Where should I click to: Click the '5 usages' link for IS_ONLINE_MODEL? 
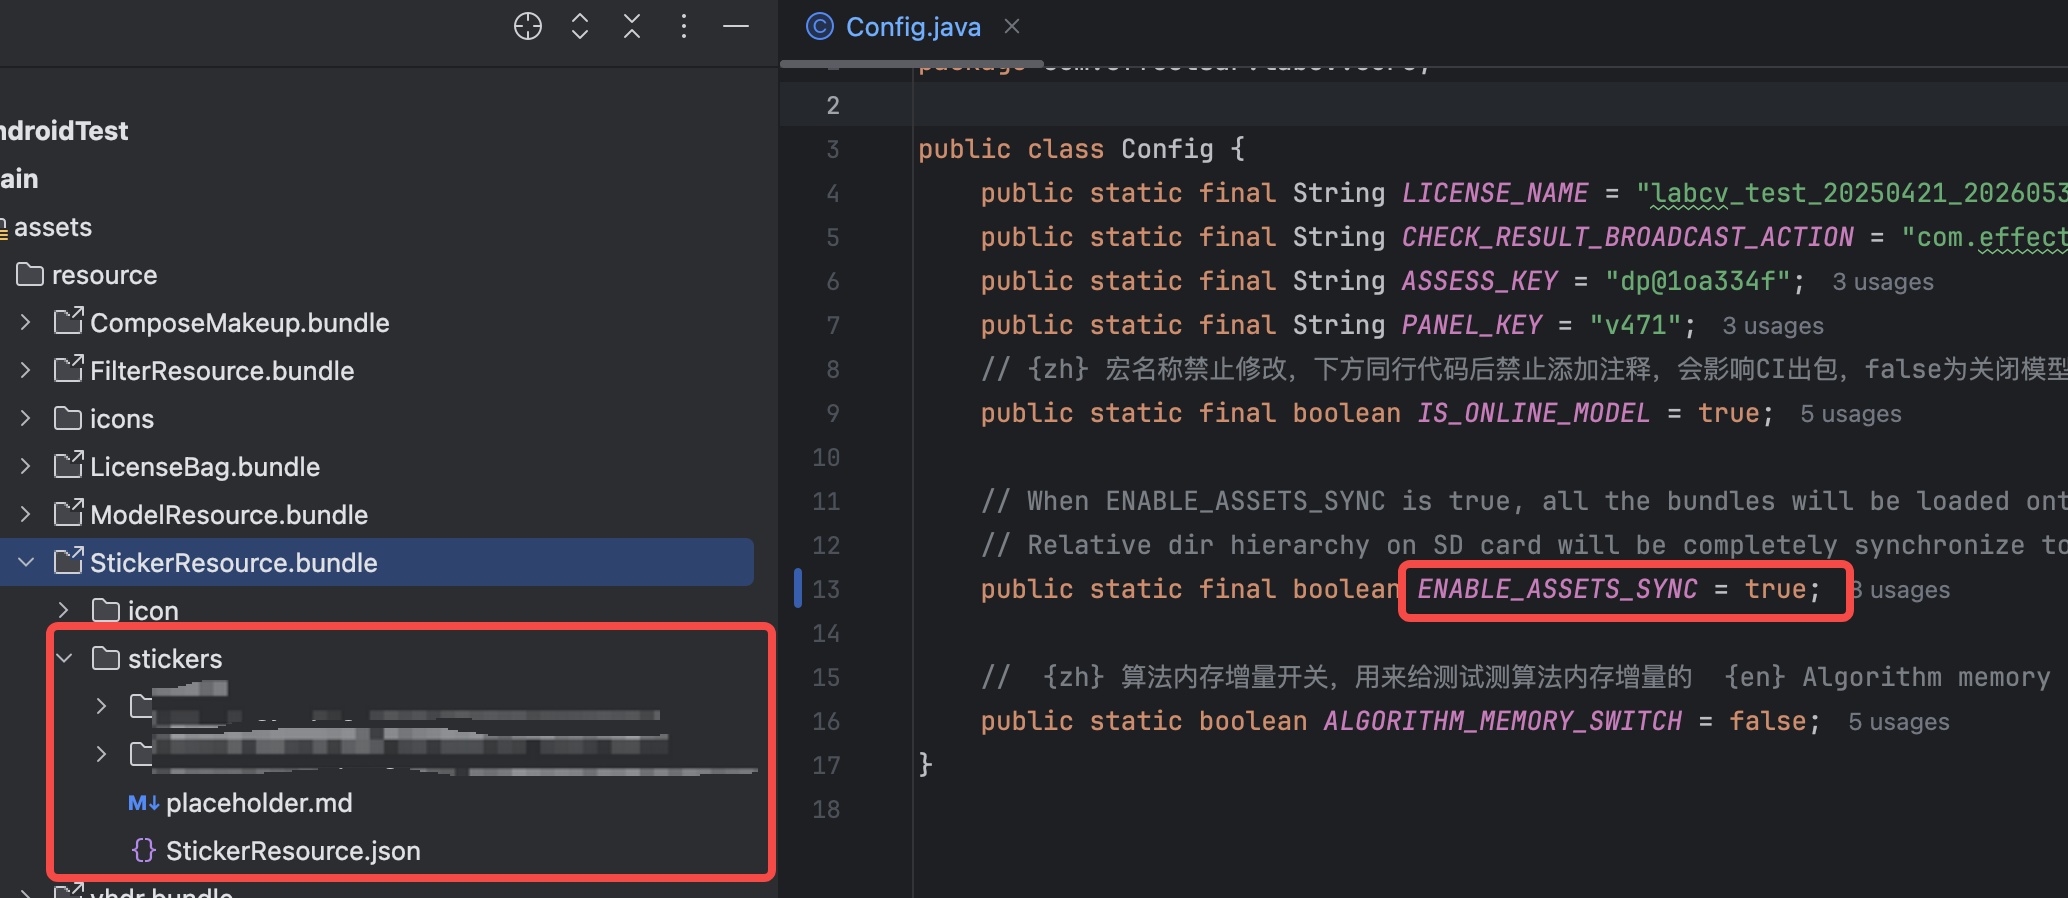coord(1850,414)
